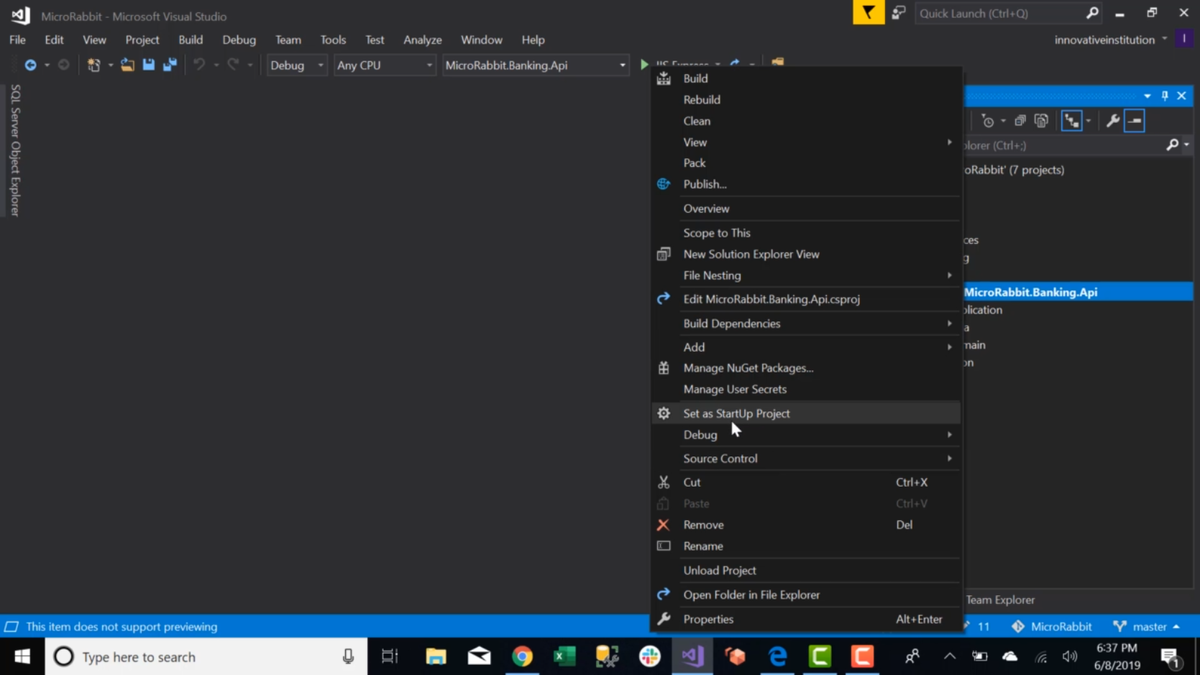Open the Tools menu in the menu bar

point(333,40)
